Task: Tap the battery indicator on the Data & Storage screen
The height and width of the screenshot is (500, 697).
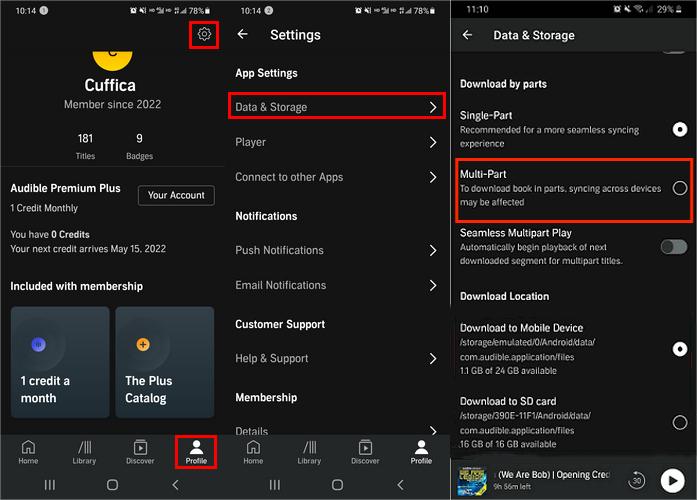Action: click(679, 9)
